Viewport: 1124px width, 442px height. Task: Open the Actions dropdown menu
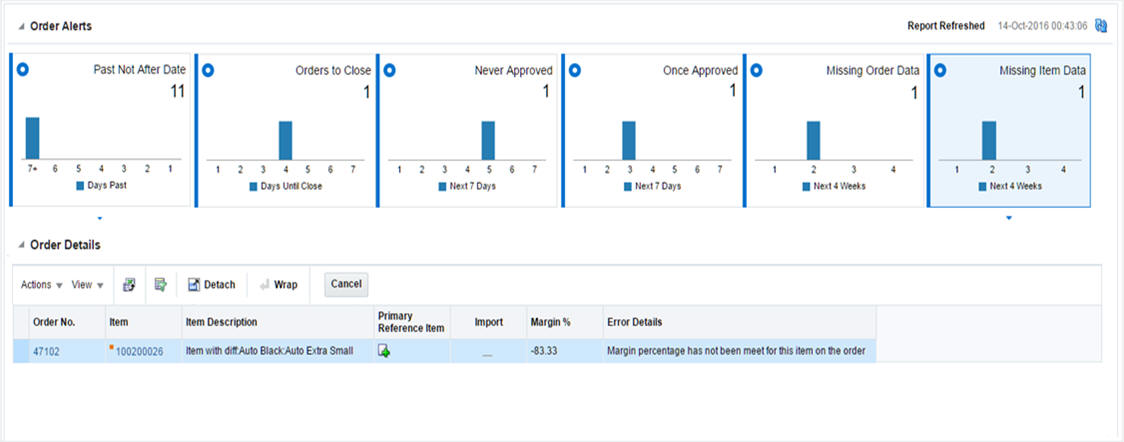pos(42,284)
